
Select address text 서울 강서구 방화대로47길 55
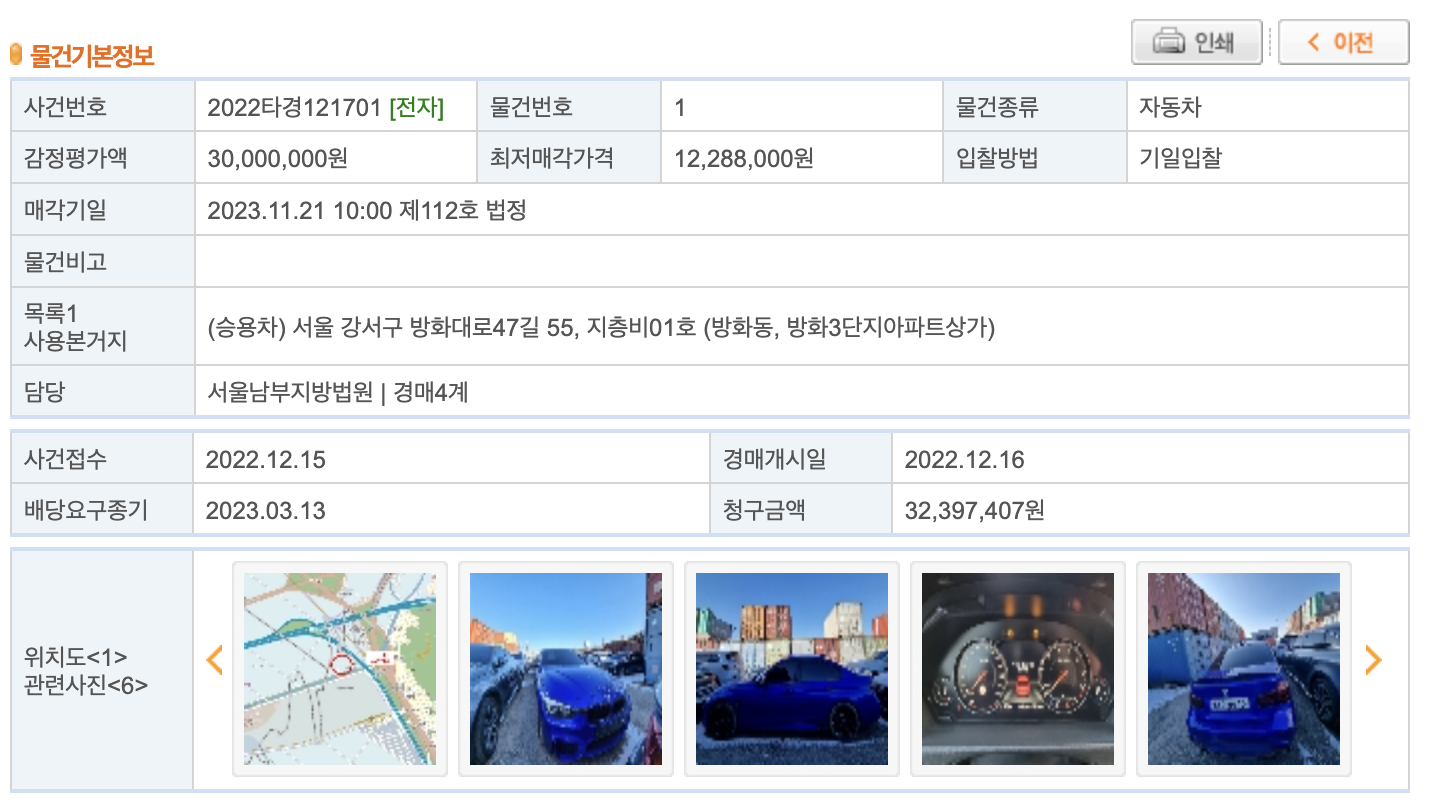pos(432,327)
